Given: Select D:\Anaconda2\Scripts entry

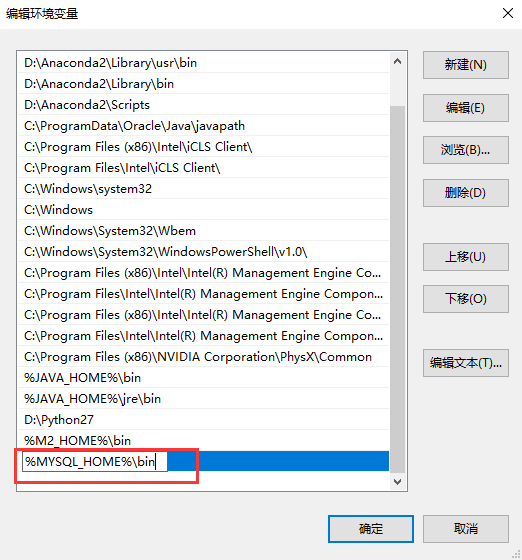Looking at the screenshot, I should [204, 105].
